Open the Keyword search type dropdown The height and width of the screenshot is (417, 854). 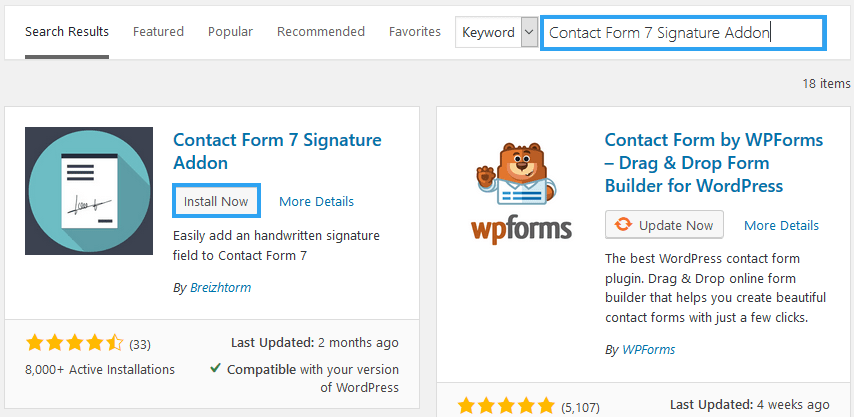point(497,33)
